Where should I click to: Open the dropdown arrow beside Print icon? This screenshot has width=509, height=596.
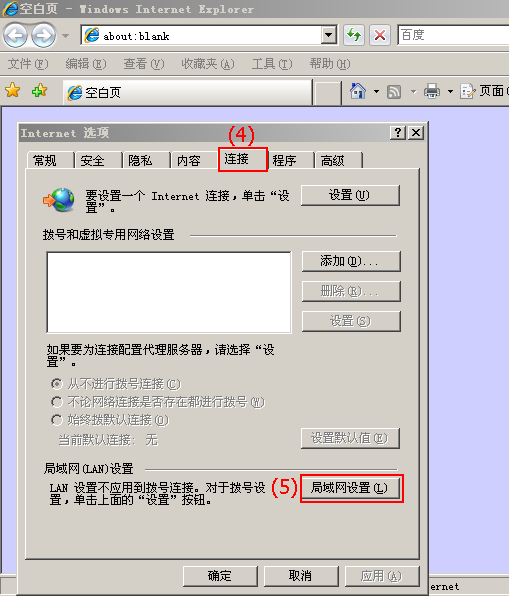pos(450,91)
